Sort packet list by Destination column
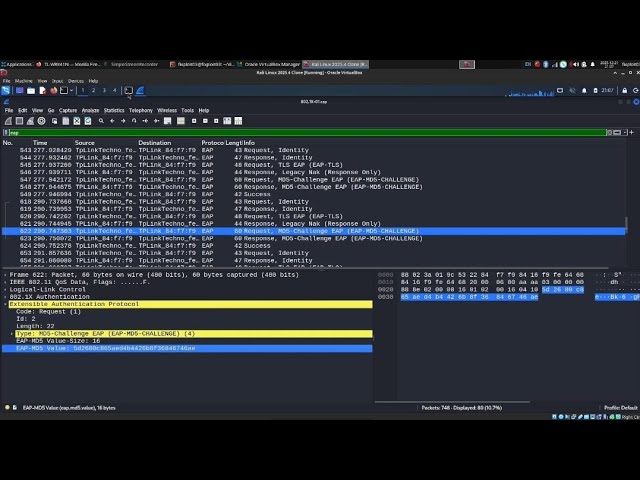The height and width of the screenshot is (480, 640). pyautogui.click(x=154, y=143)
